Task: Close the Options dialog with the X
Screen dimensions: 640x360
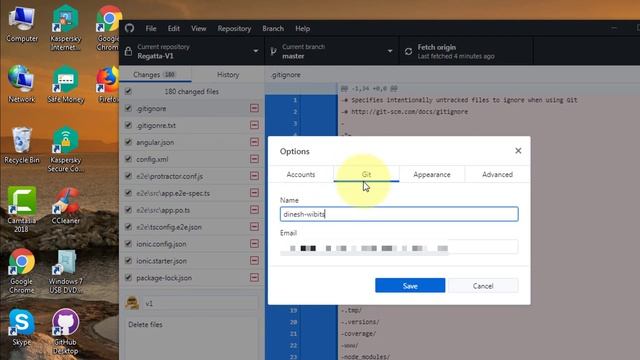Action: click(x=518, y=151)
